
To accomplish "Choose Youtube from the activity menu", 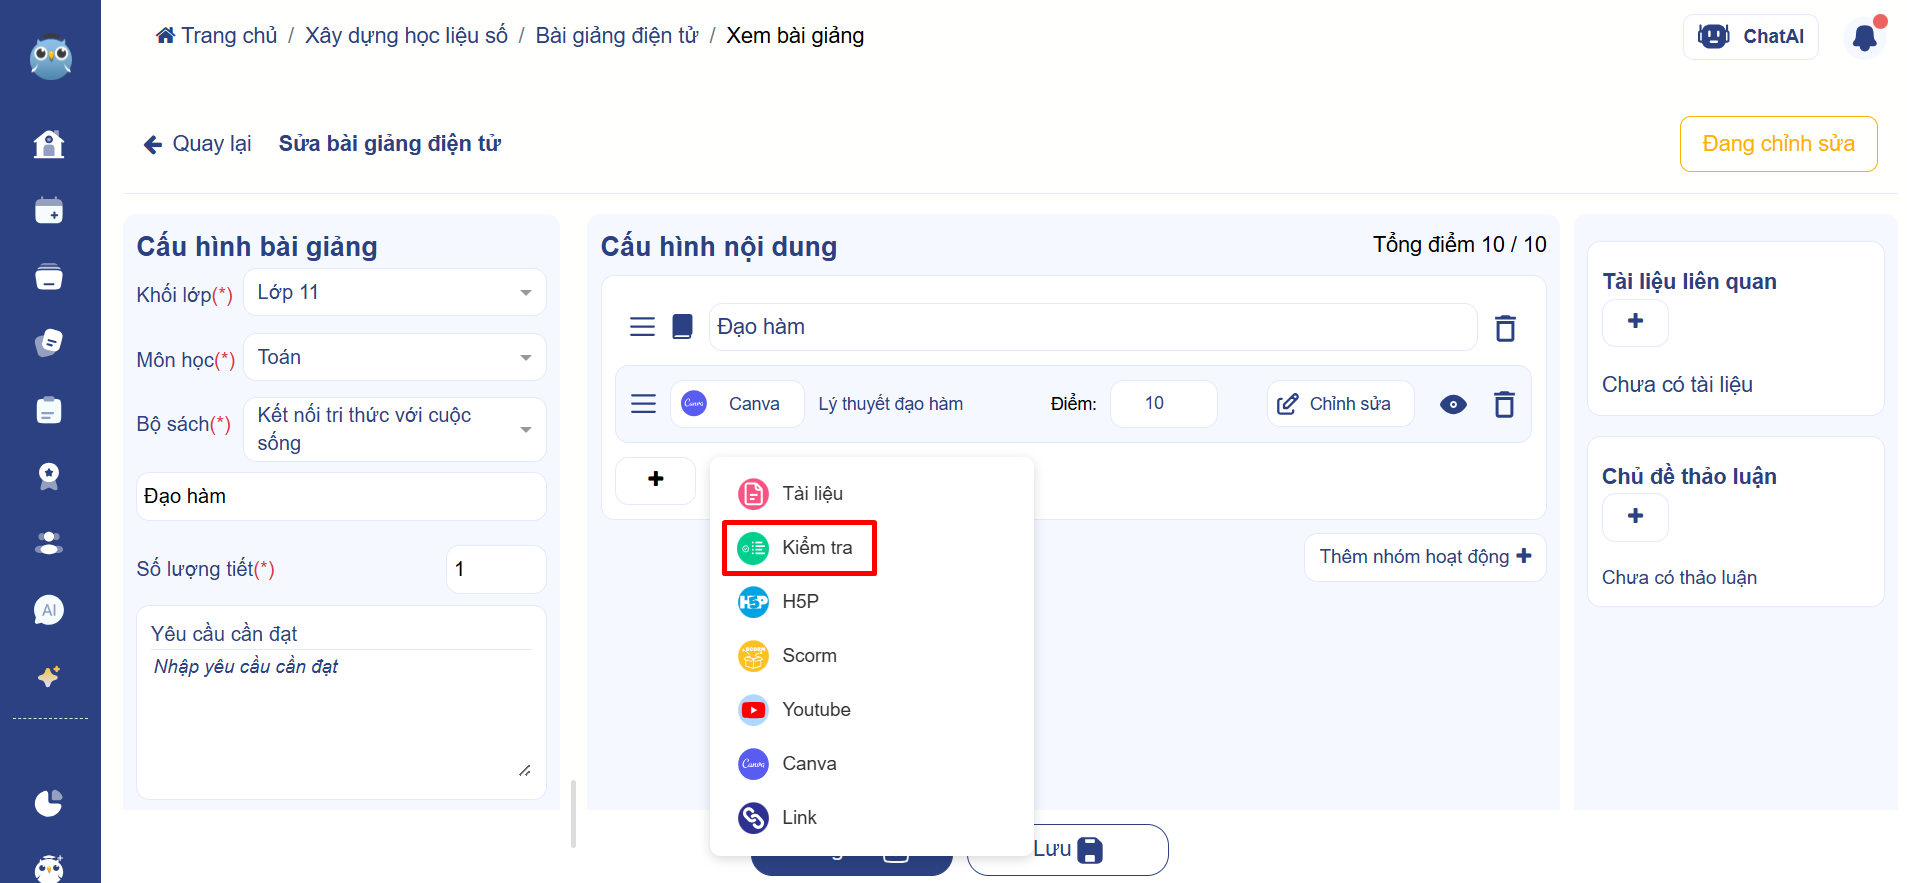I will click(x=815, y=710).
